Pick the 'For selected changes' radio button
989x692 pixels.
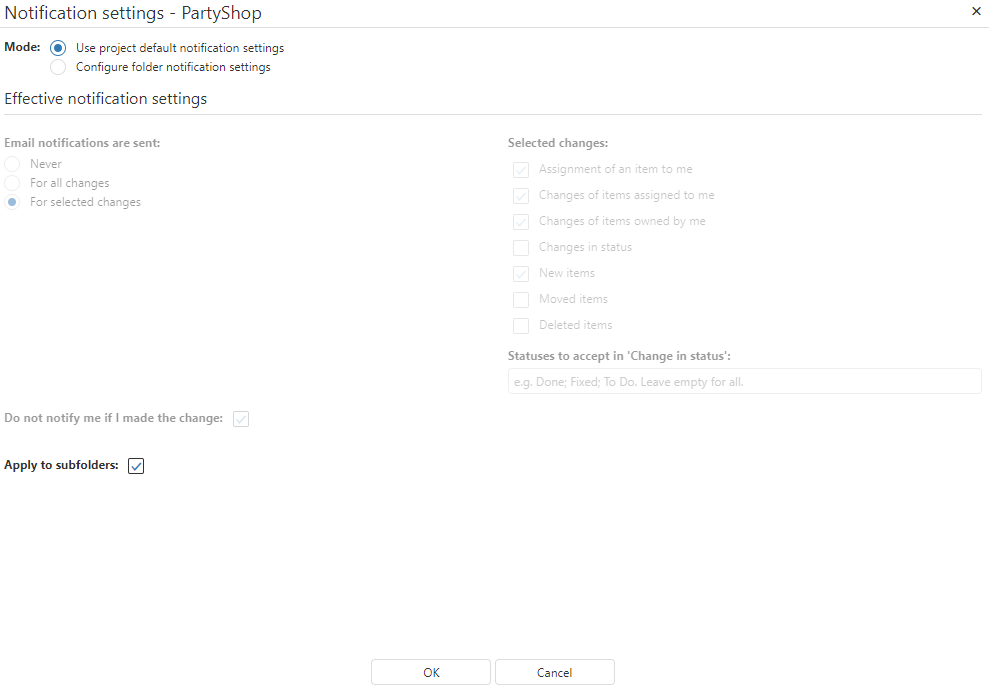pyautogui.click(x=12, y=202)
